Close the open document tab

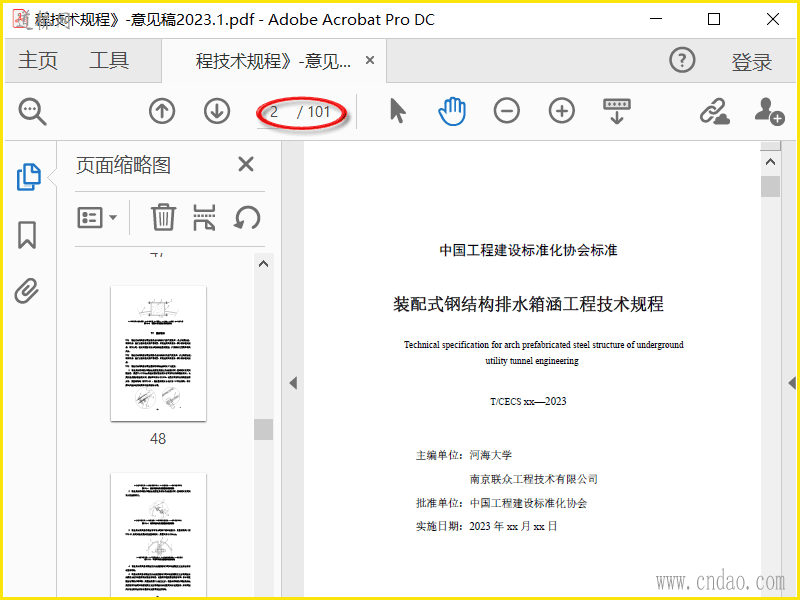370,61
